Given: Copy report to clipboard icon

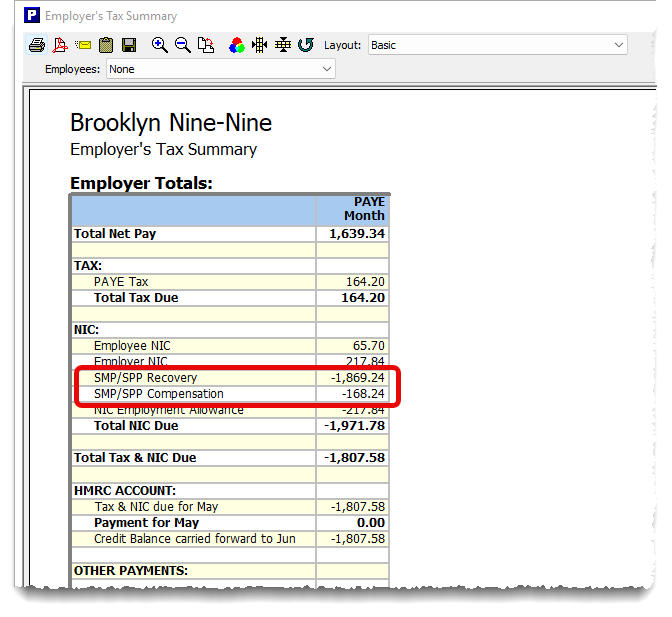Looking at the screenshot, I should tap(106, 45).
